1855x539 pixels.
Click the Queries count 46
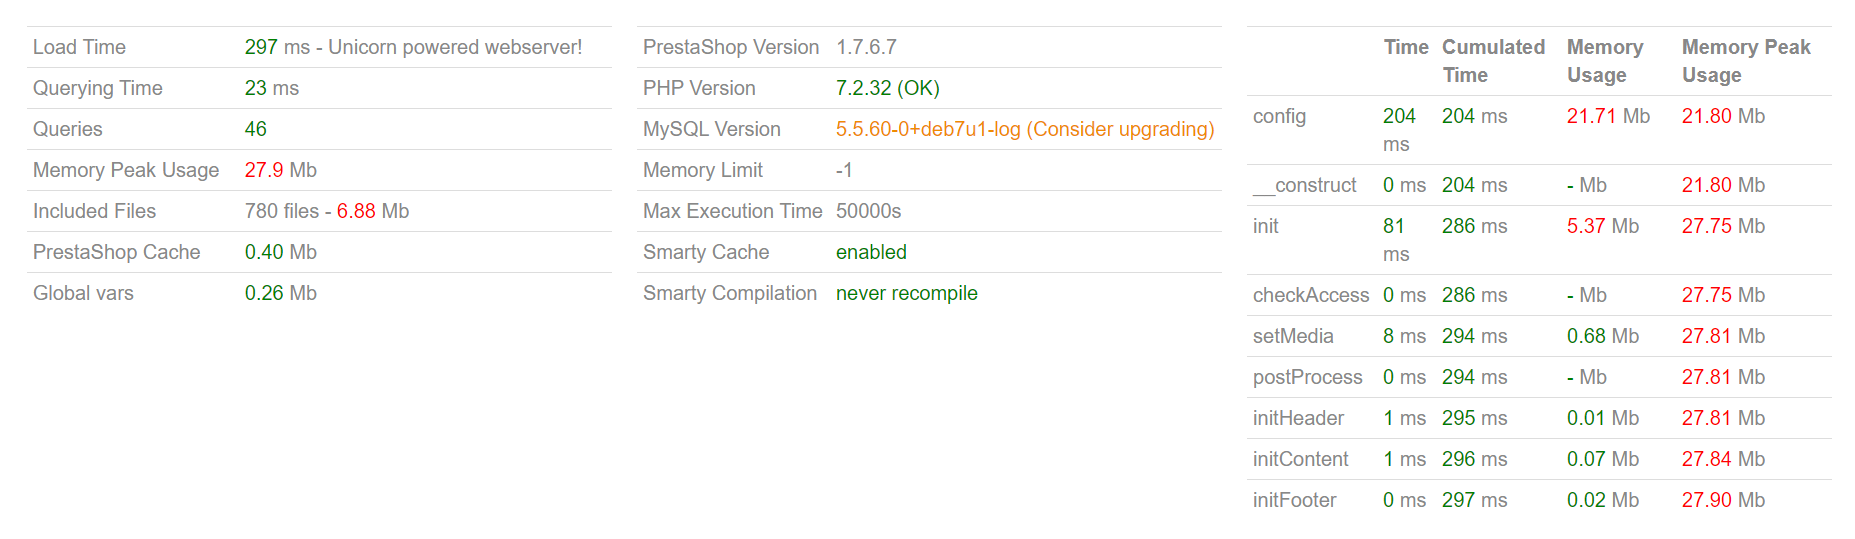(256, 129)
